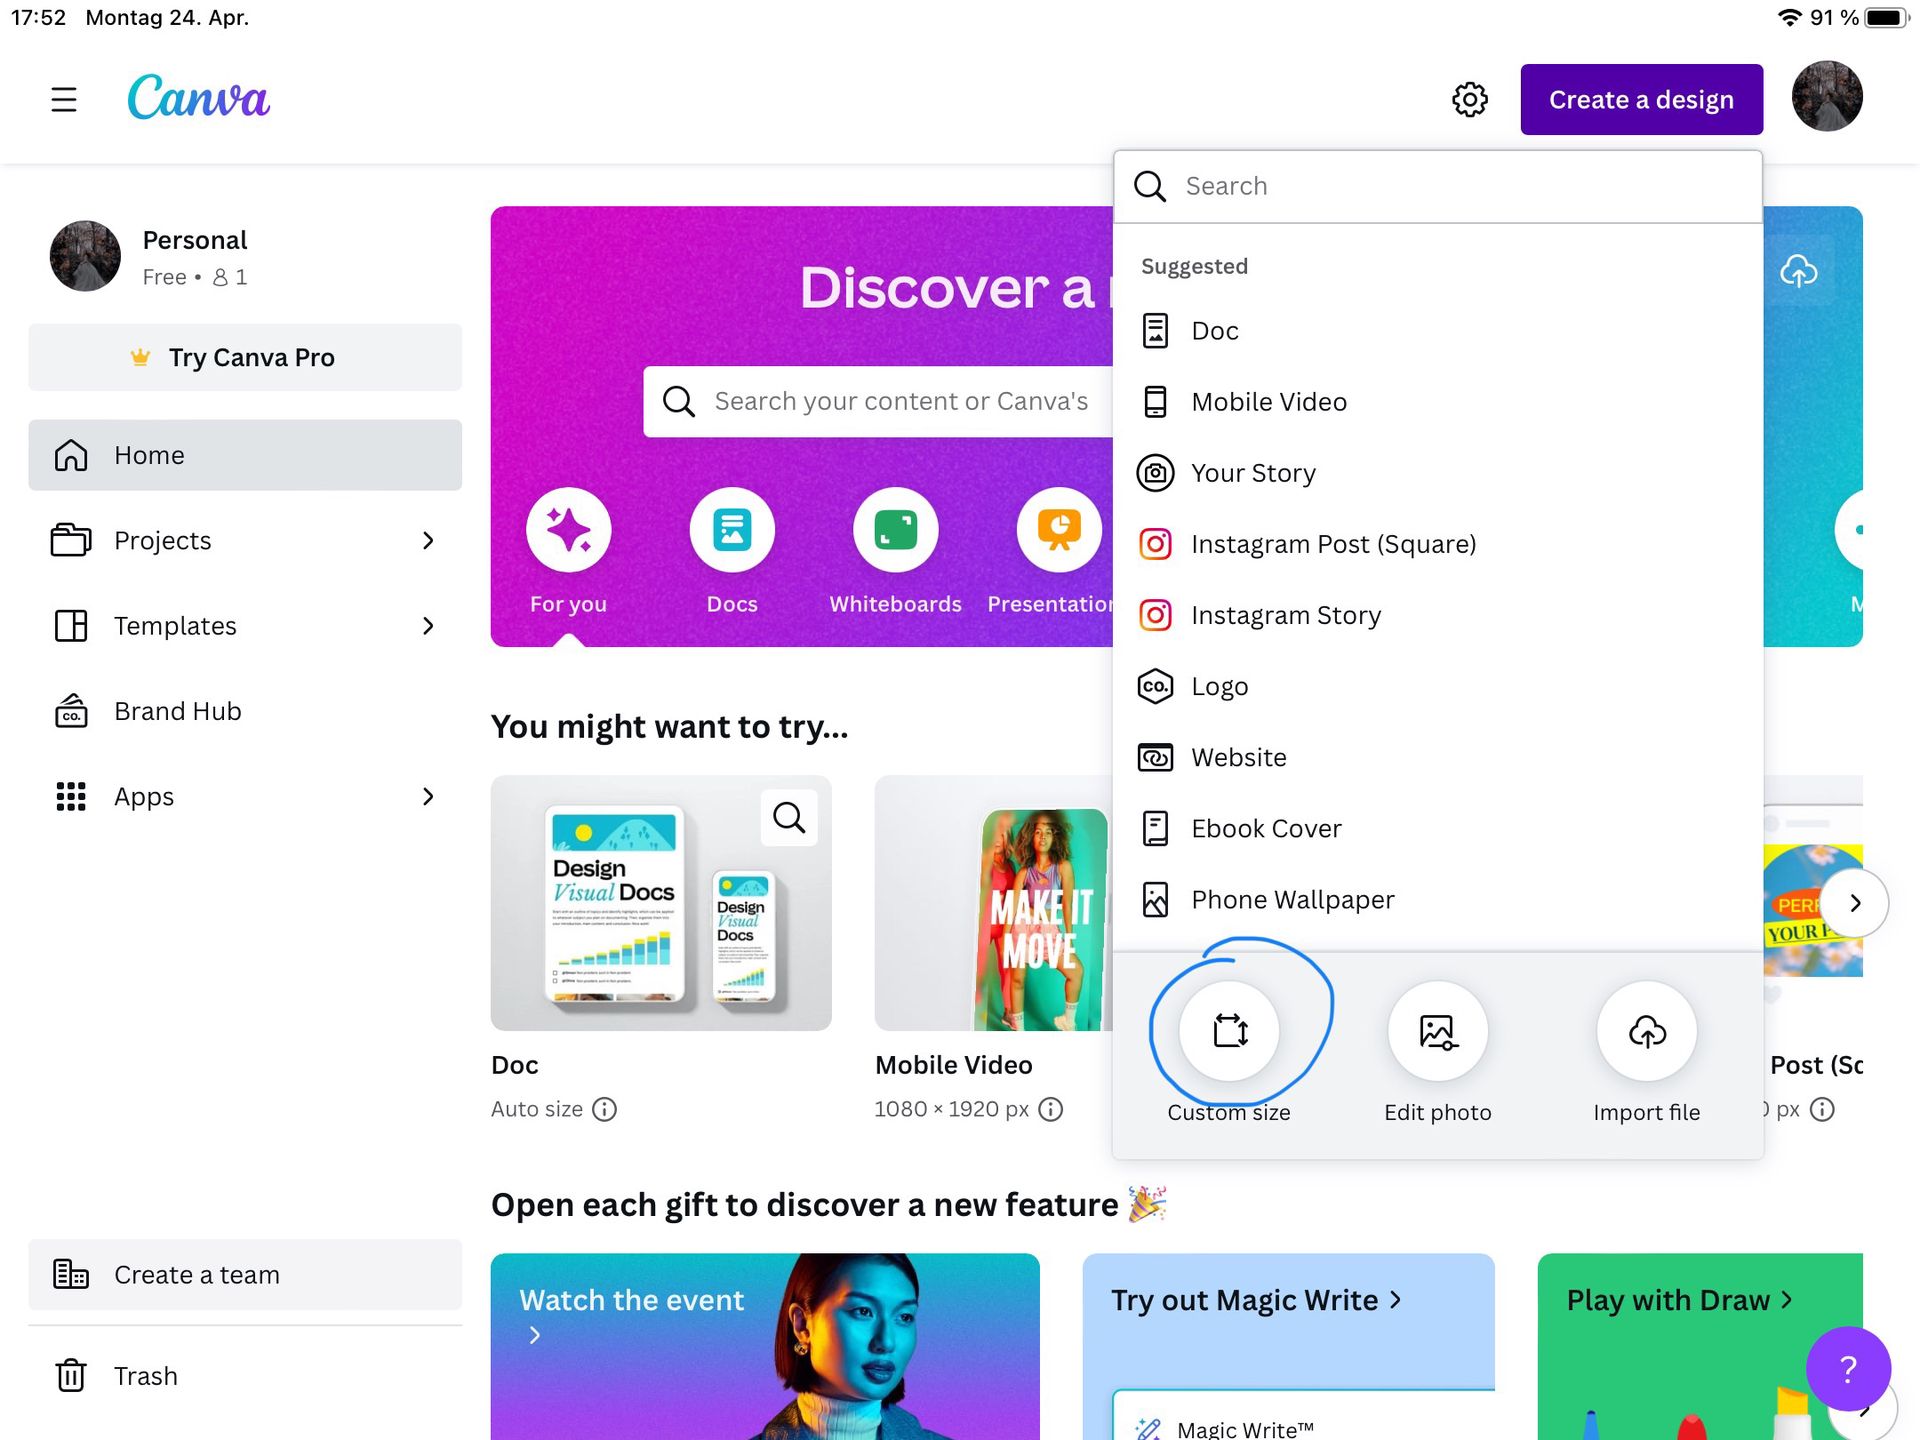This screenshot has width=1920, height=1440.
Task: Open Templates in sidebar
Action: click(x=245, y=626)
